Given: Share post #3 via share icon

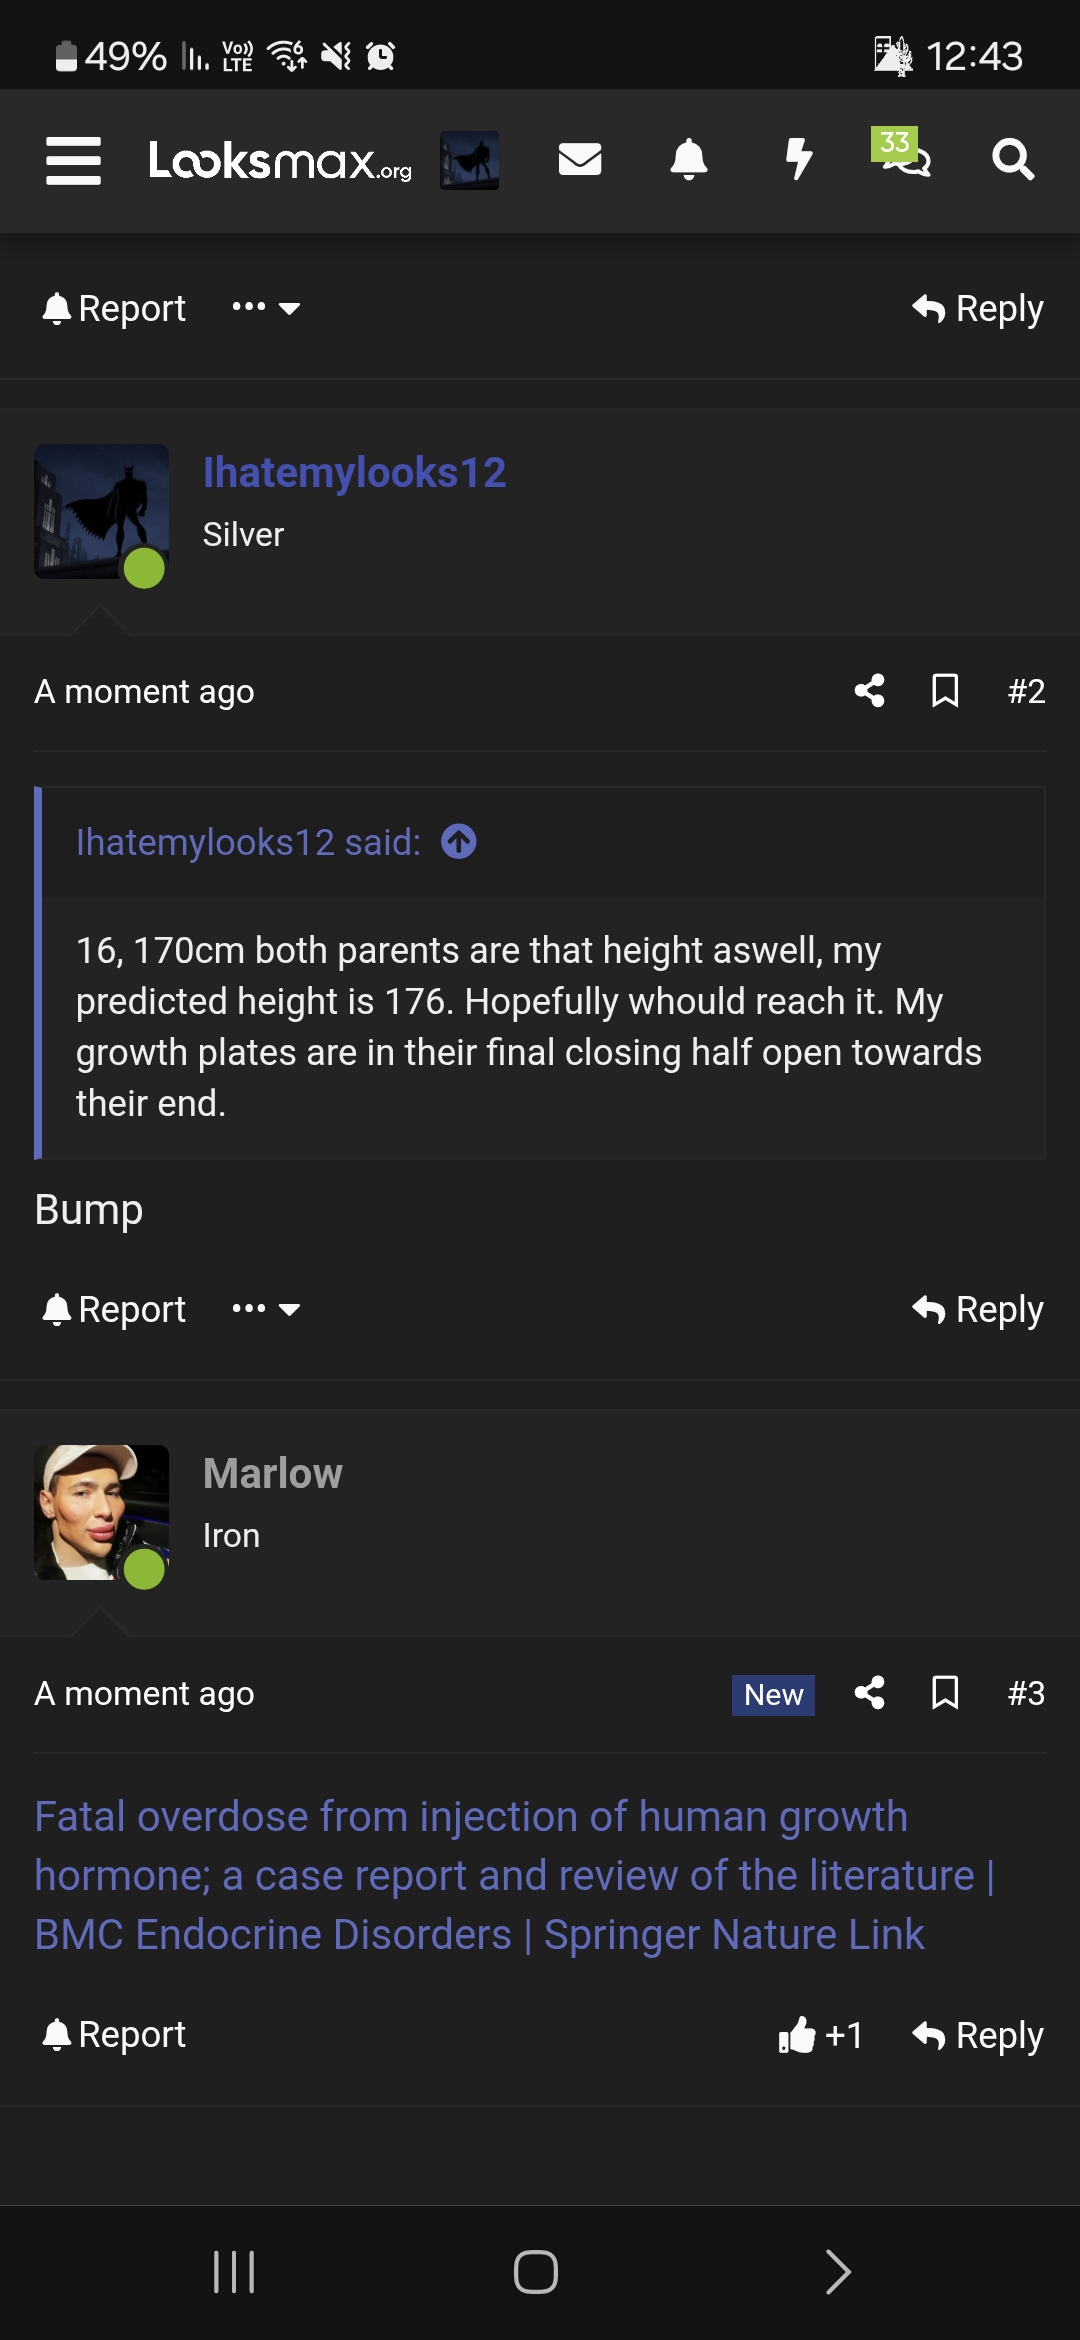Looking at the screenshot, I should [x=869, y=1693].
